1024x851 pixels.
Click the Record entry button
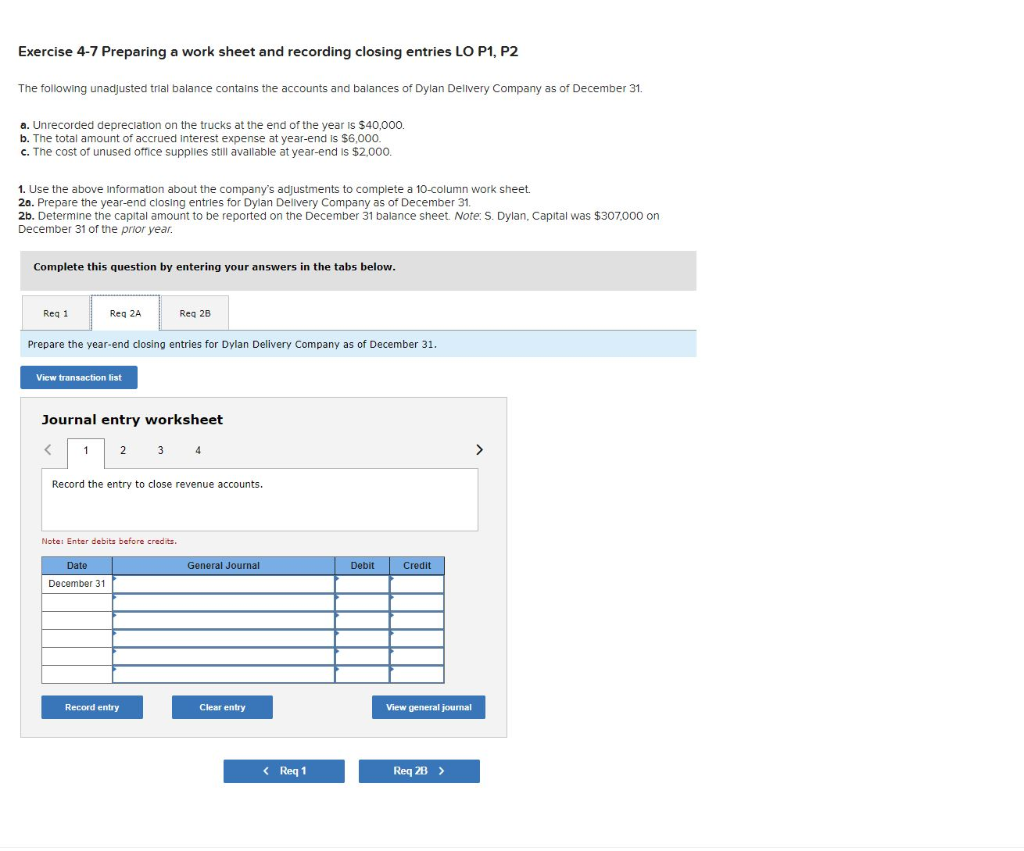pos(91,707)
